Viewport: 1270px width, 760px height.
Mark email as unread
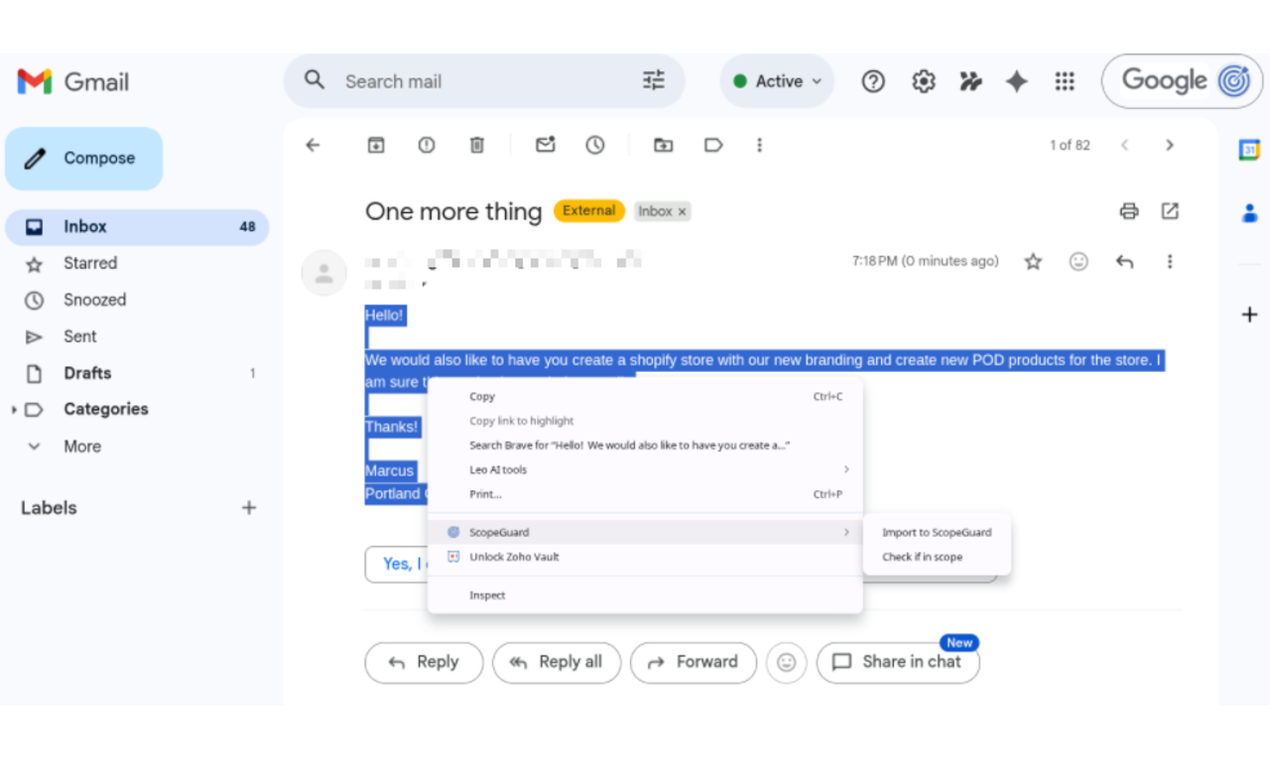(x=545, y=145)
